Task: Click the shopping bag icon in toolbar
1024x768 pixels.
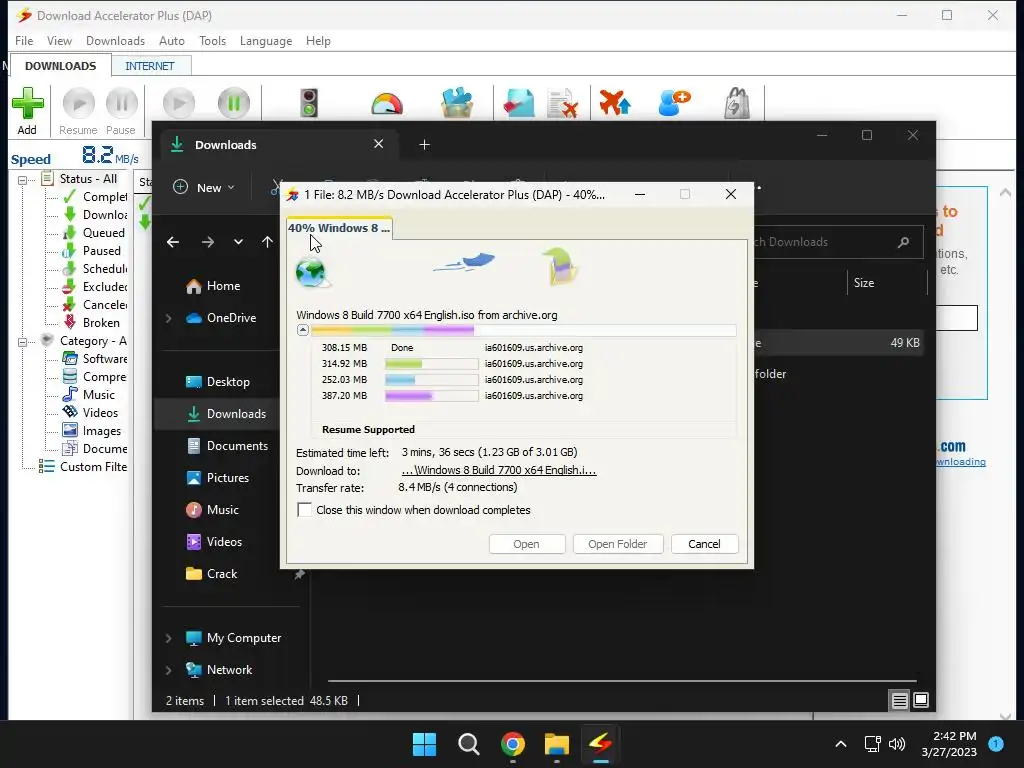Action: click(x=737, y=103)
